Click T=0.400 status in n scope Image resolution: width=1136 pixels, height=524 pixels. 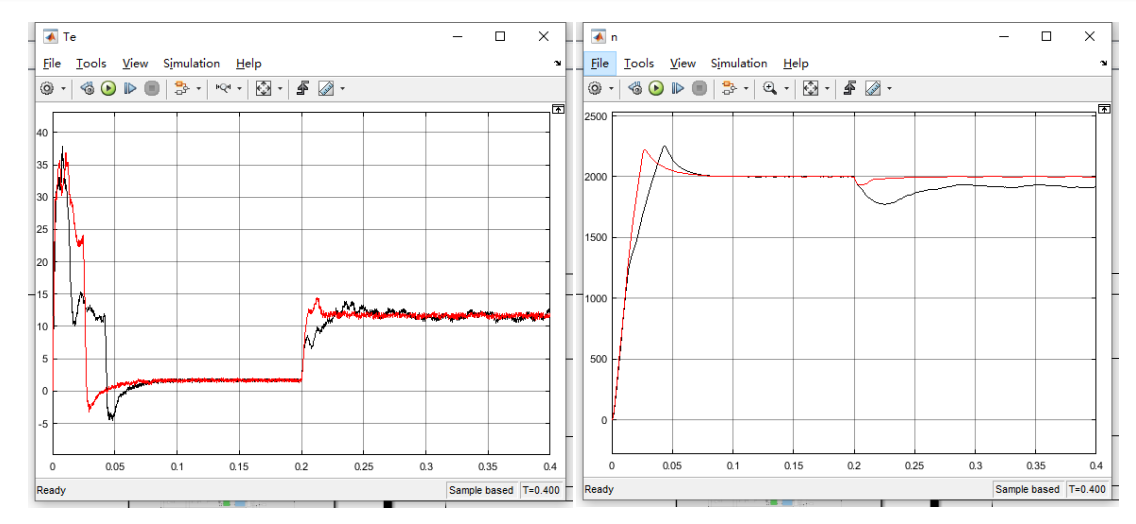1088,491
